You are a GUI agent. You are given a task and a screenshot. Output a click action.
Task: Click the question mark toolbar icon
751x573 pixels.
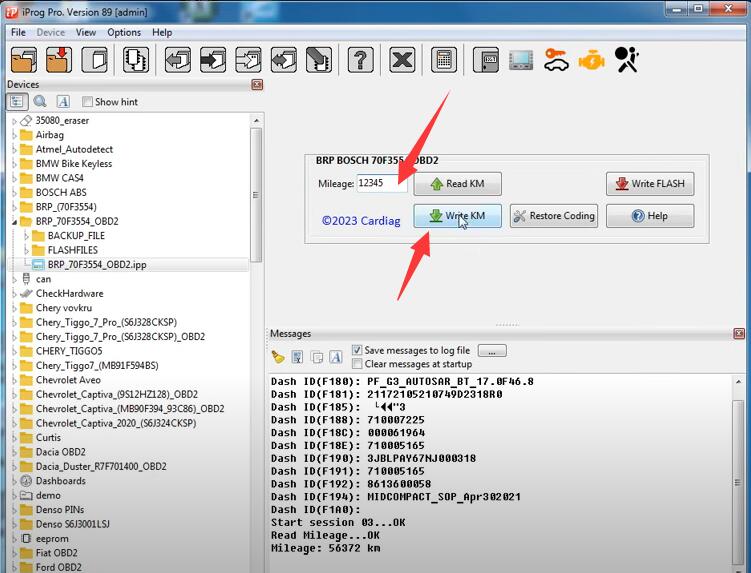pos(360,60)
